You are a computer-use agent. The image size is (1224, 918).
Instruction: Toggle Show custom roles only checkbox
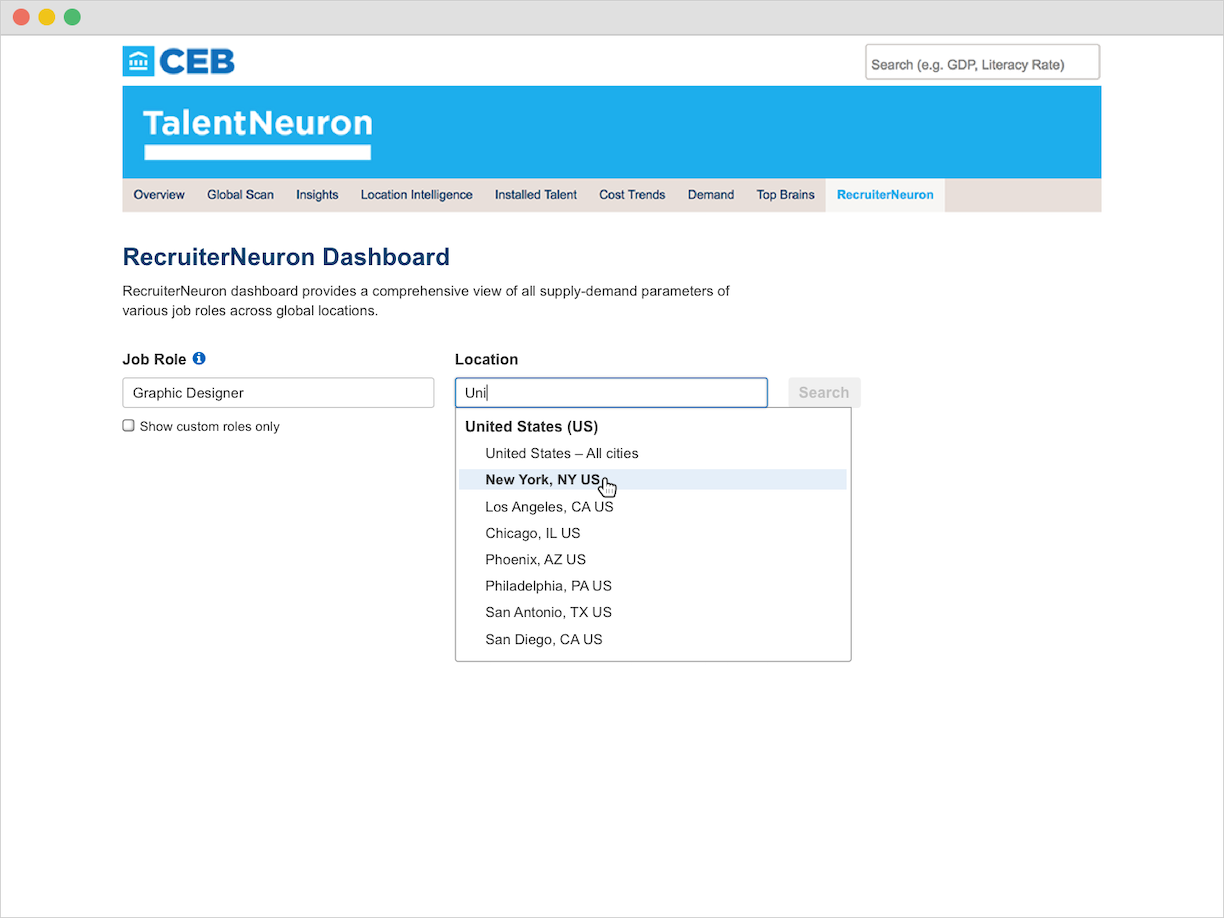pos(128,425)
